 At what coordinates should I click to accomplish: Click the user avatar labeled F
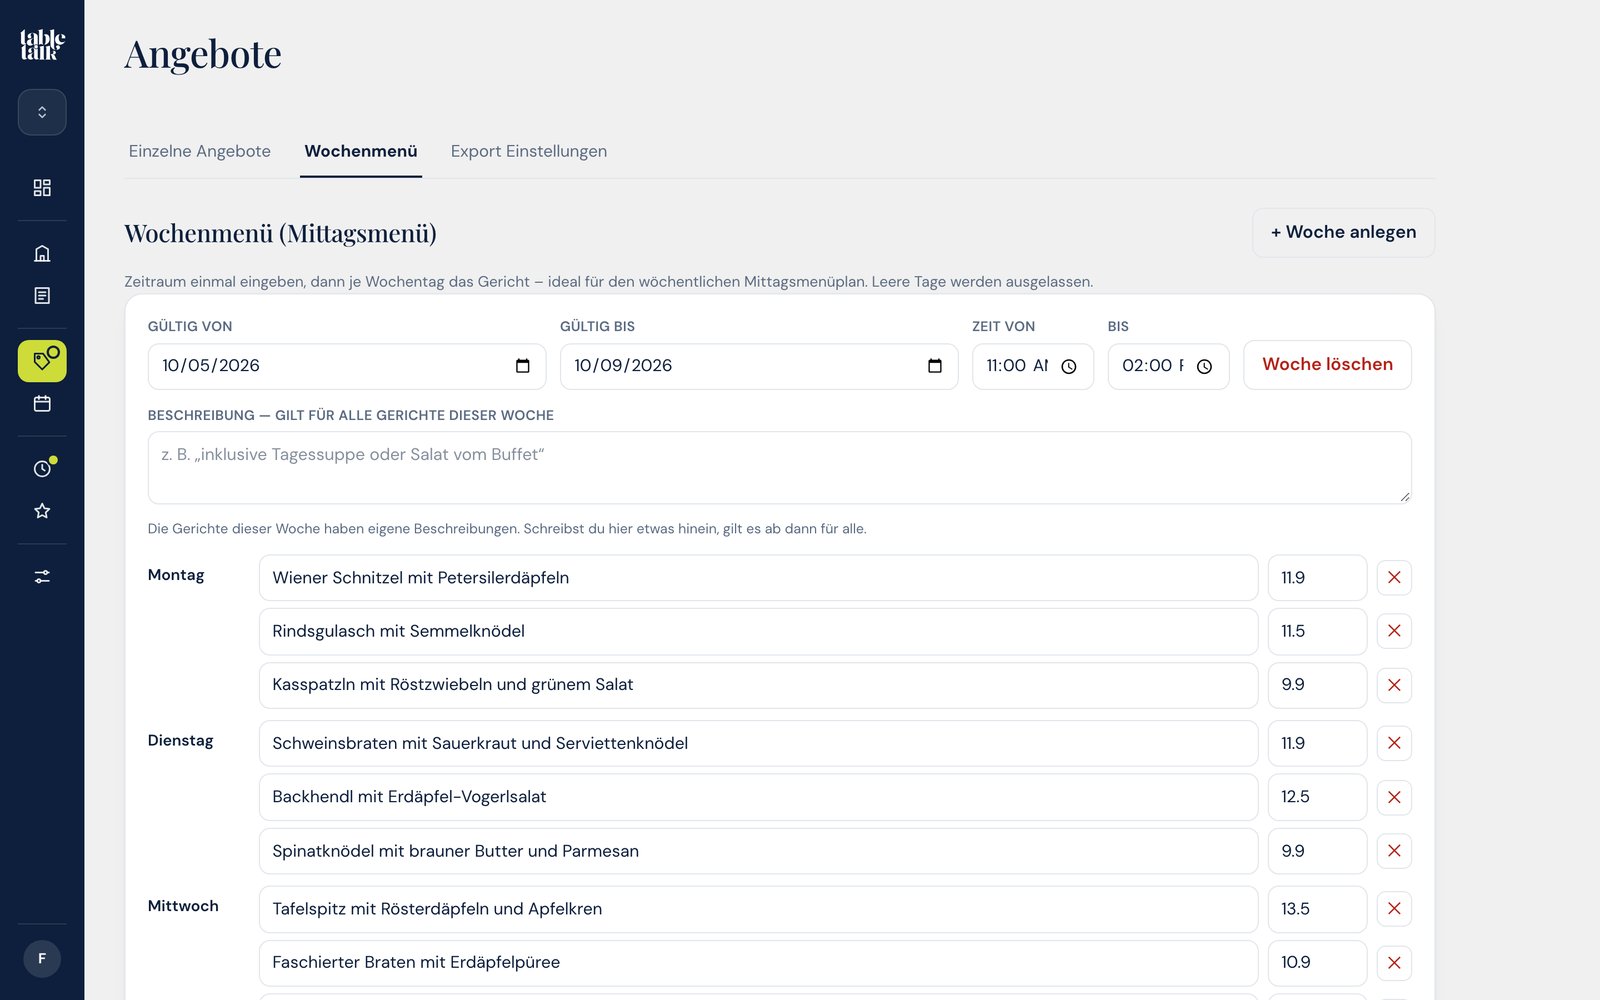click(42, 959)
